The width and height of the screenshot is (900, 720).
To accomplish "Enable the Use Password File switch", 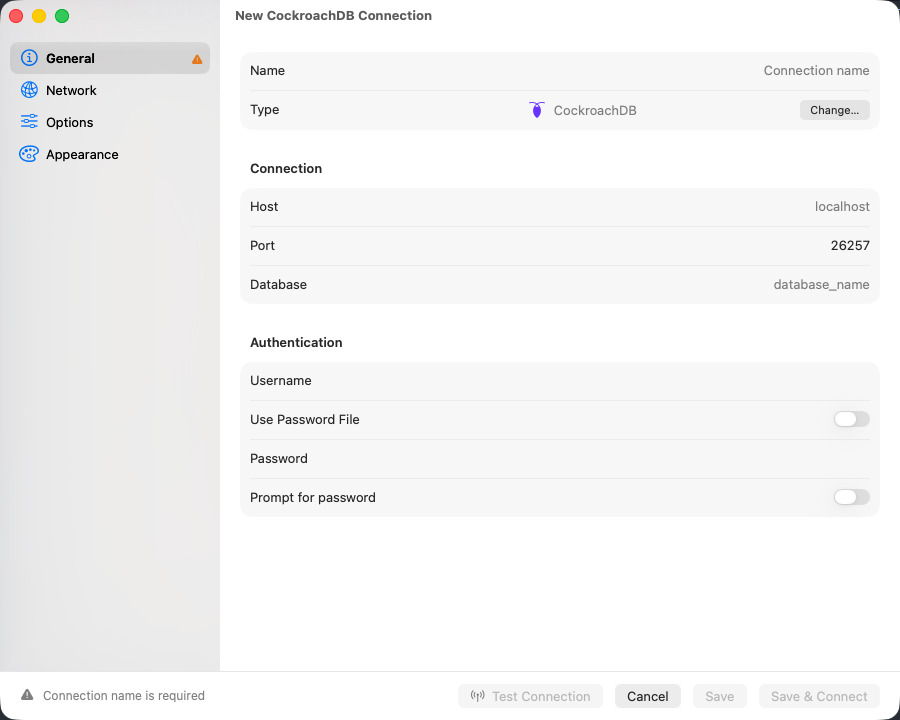I will pyautogui.click(x=851, y=419).
